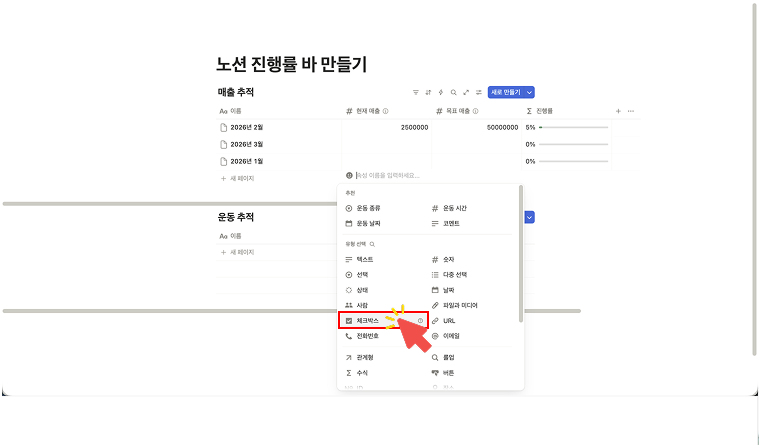Click the 목표 매출 column header
Image resolution: width=760 pixels, height=445 pixels.
click(x=457, y=111)
